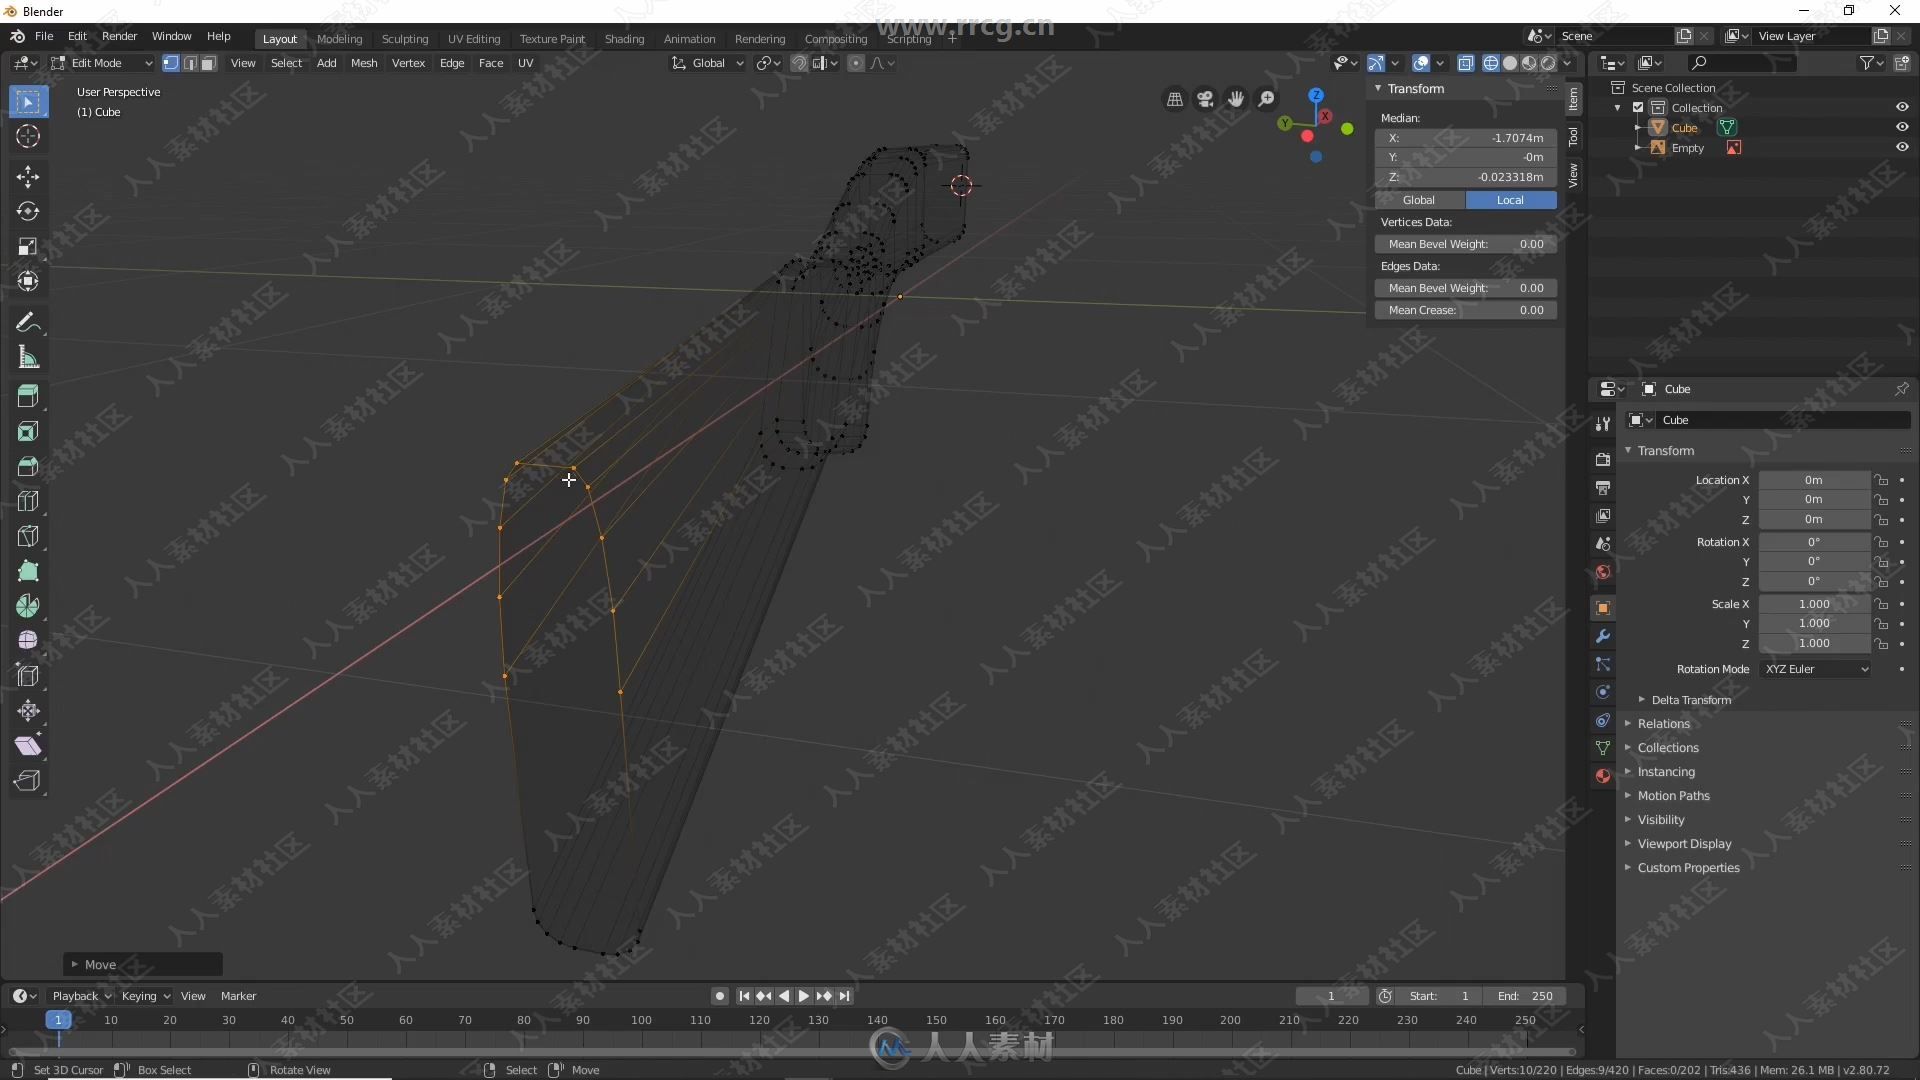The width and height of the screenshot is (1920, 1080).
Task: Select the Extrude Region tool
Action: pos(28,397)
